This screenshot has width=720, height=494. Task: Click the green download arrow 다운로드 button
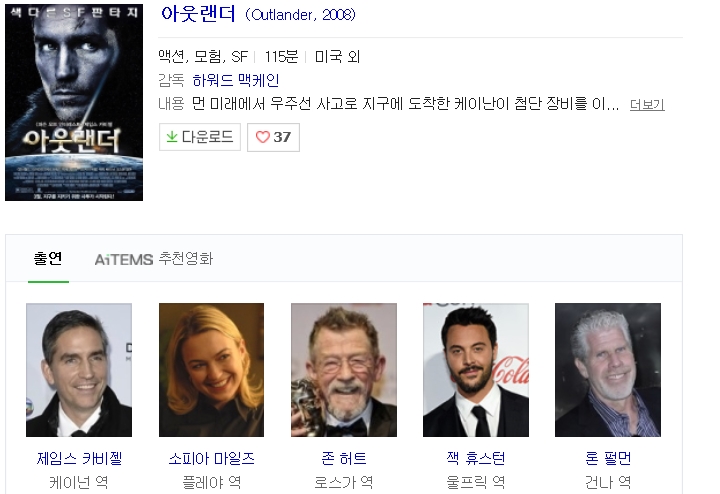point(199,137)
